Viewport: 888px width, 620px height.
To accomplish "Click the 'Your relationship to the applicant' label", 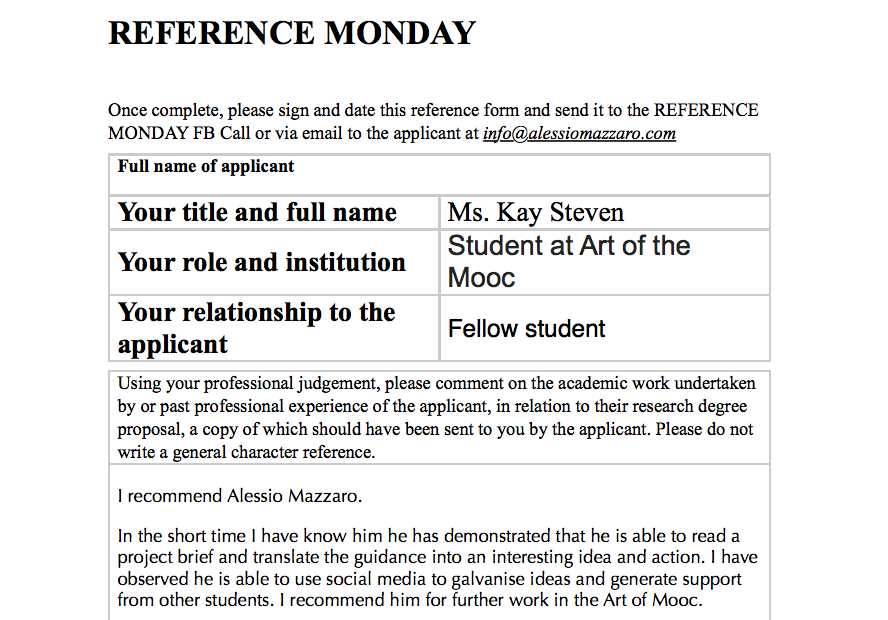I will [x=257, y=328].
